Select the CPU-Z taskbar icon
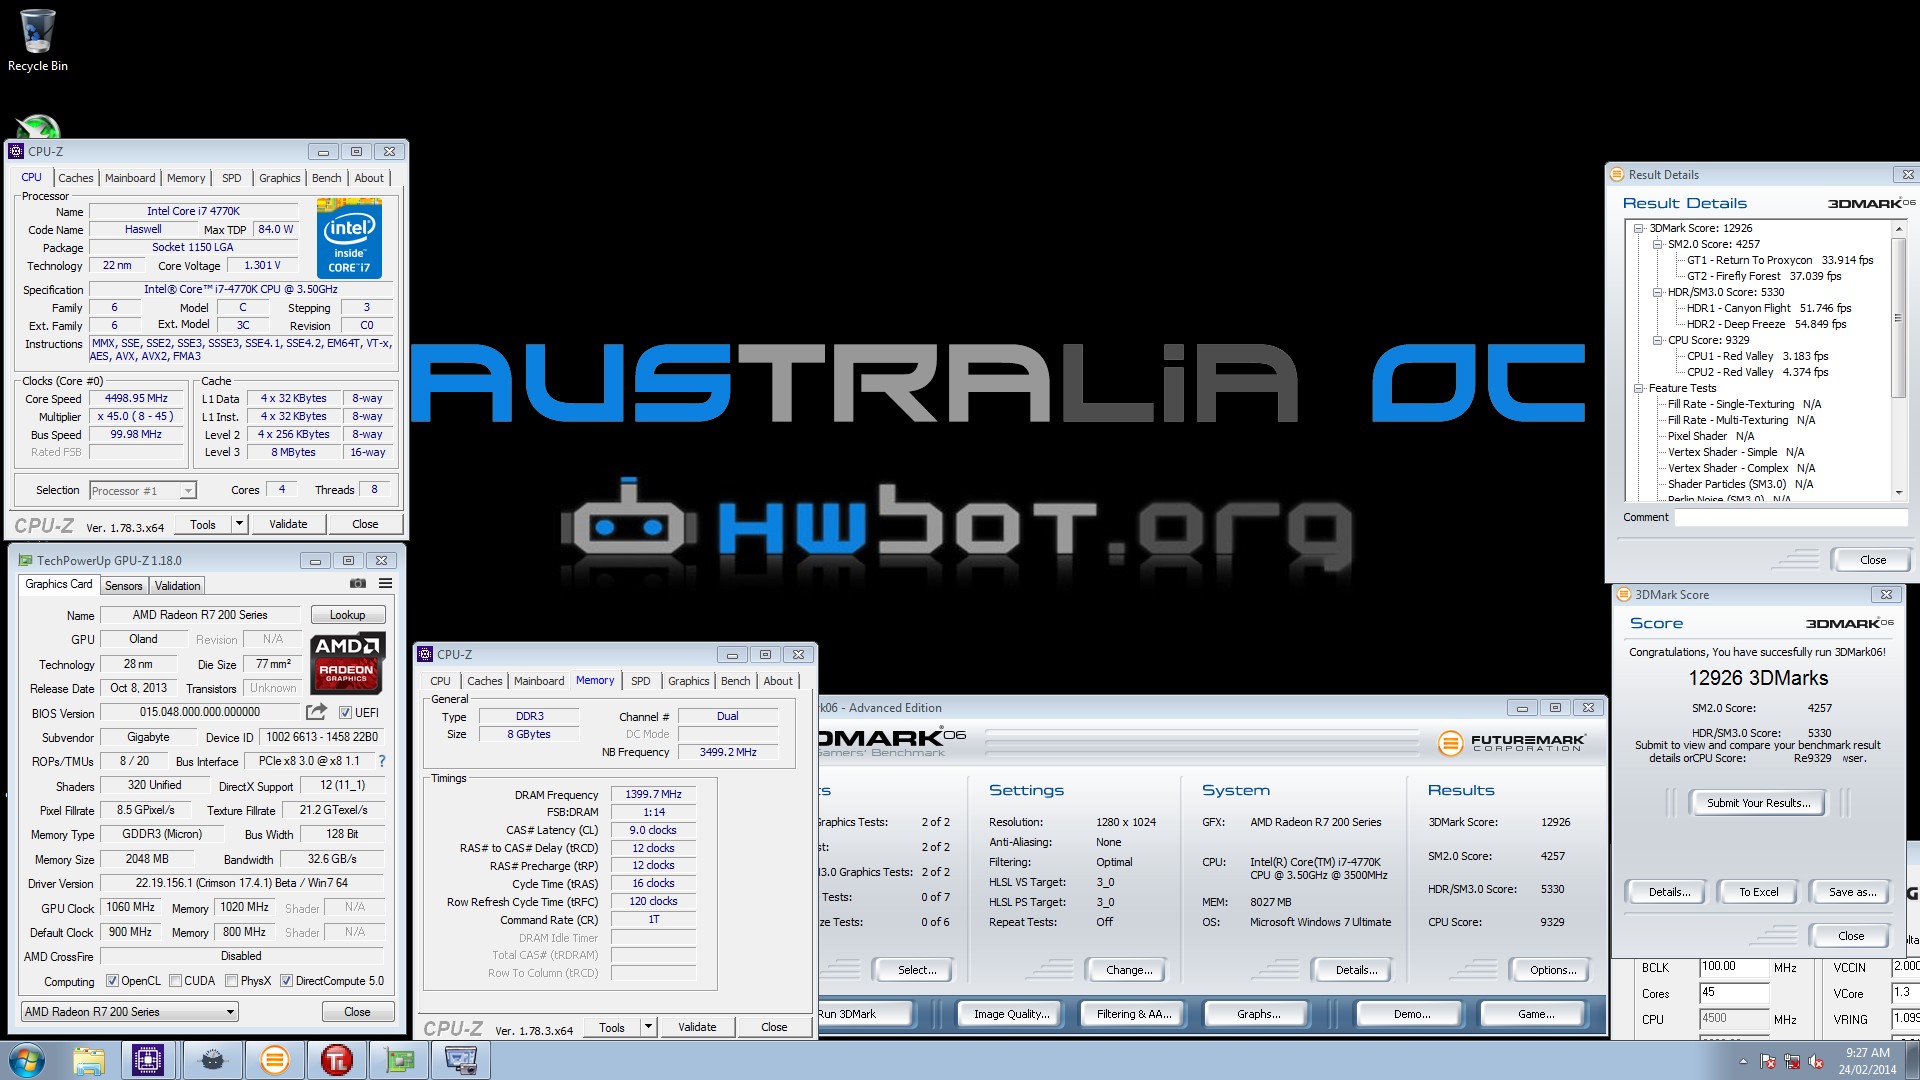This screenshot has width=1920, height=1080. pos(149,1060)
